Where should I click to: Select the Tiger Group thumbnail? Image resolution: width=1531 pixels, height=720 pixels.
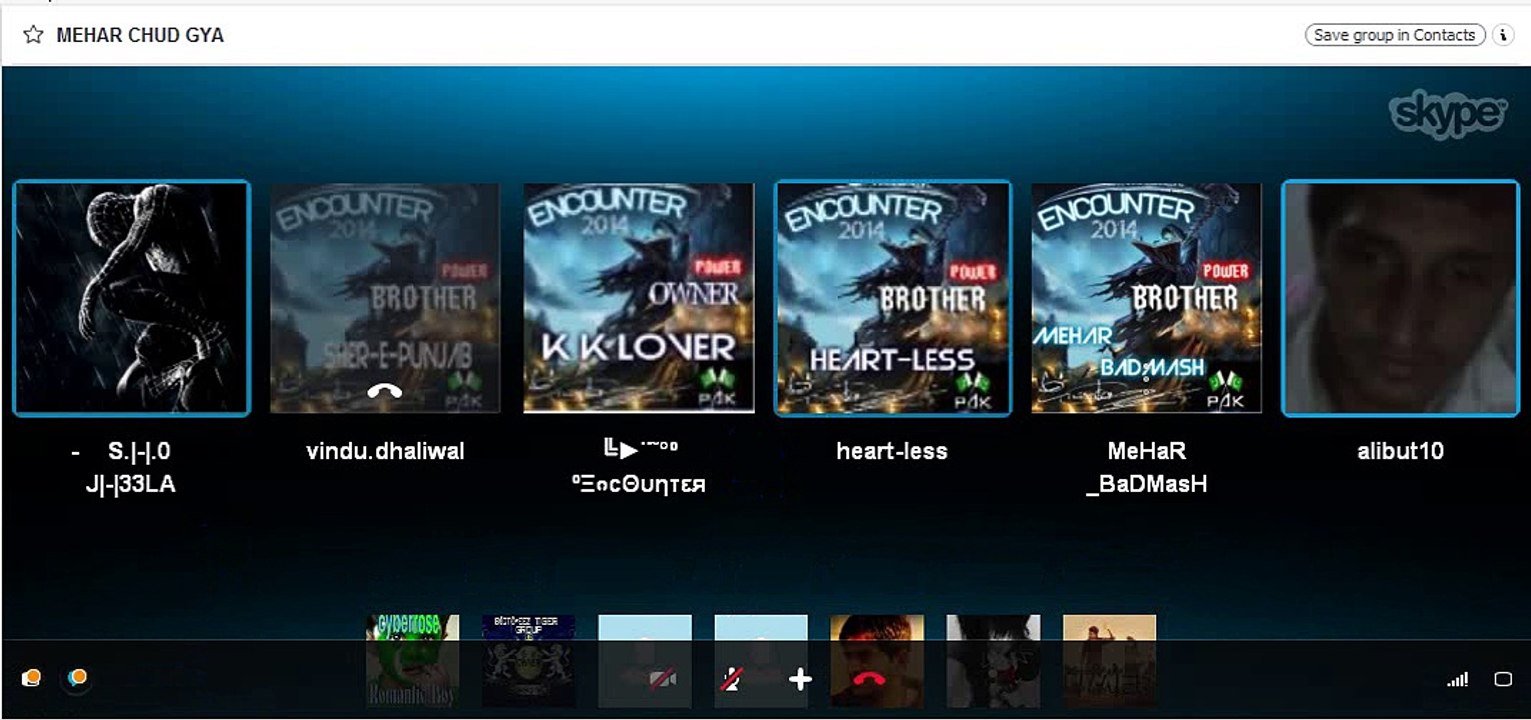tap(529, 661)
